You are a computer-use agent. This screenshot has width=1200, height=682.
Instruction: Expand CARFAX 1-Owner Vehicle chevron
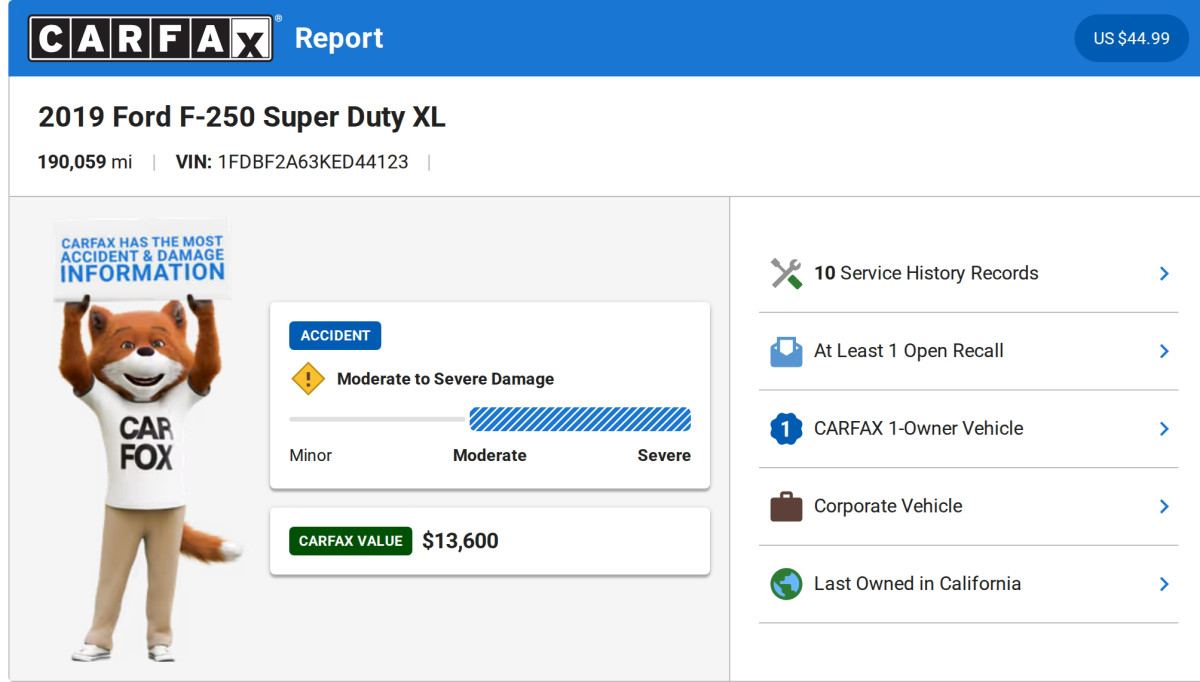1164,429
